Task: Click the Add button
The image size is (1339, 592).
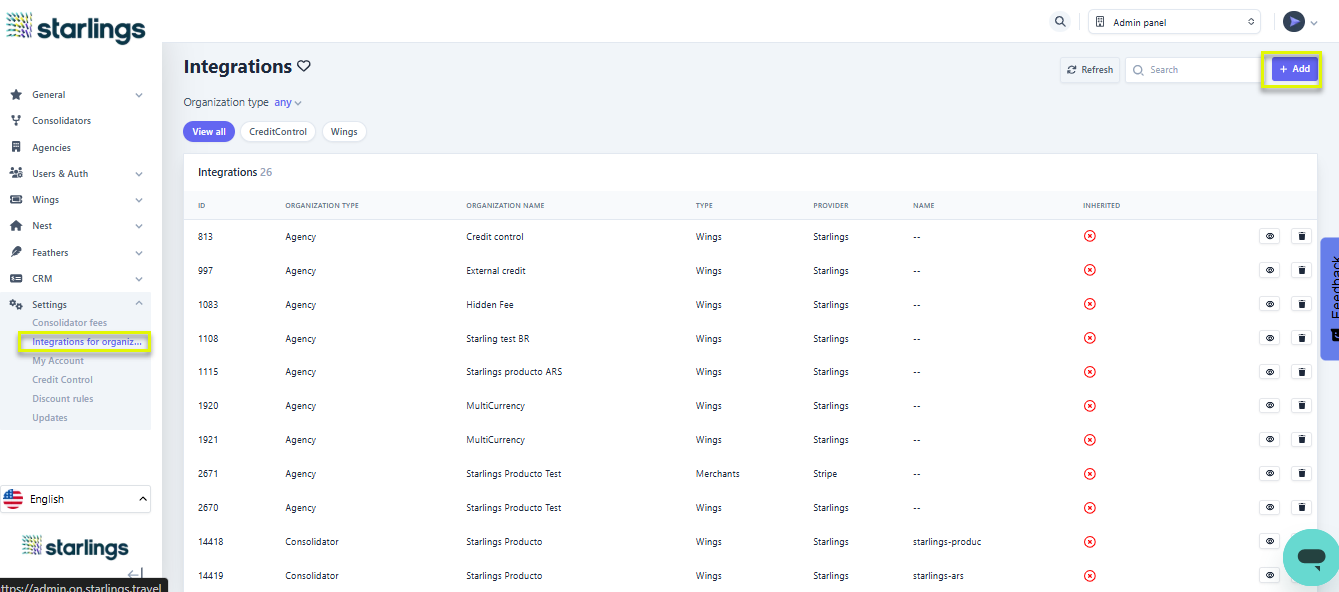Action: (x=1294, y=69)
